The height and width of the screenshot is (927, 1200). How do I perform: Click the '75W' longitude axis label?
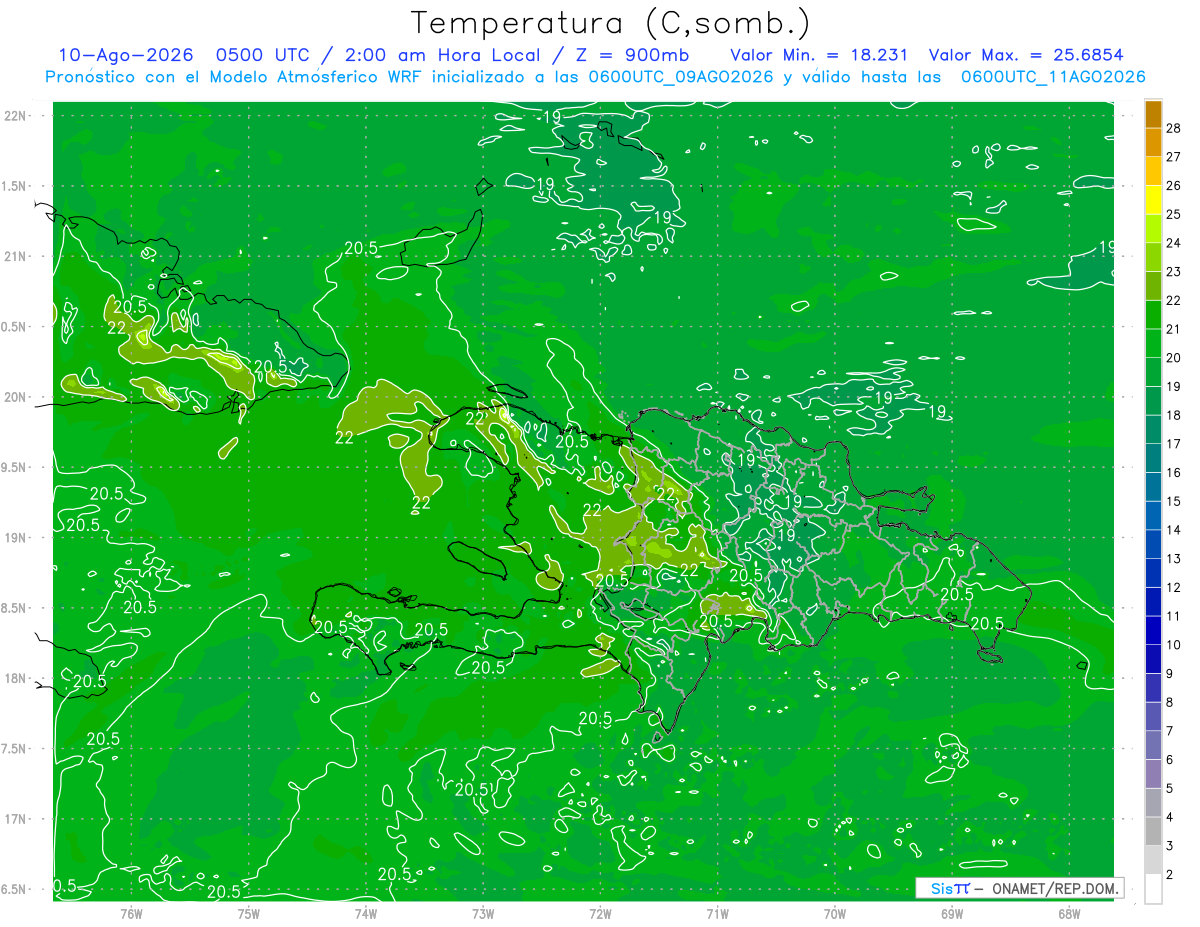click(x=249, y=913)
